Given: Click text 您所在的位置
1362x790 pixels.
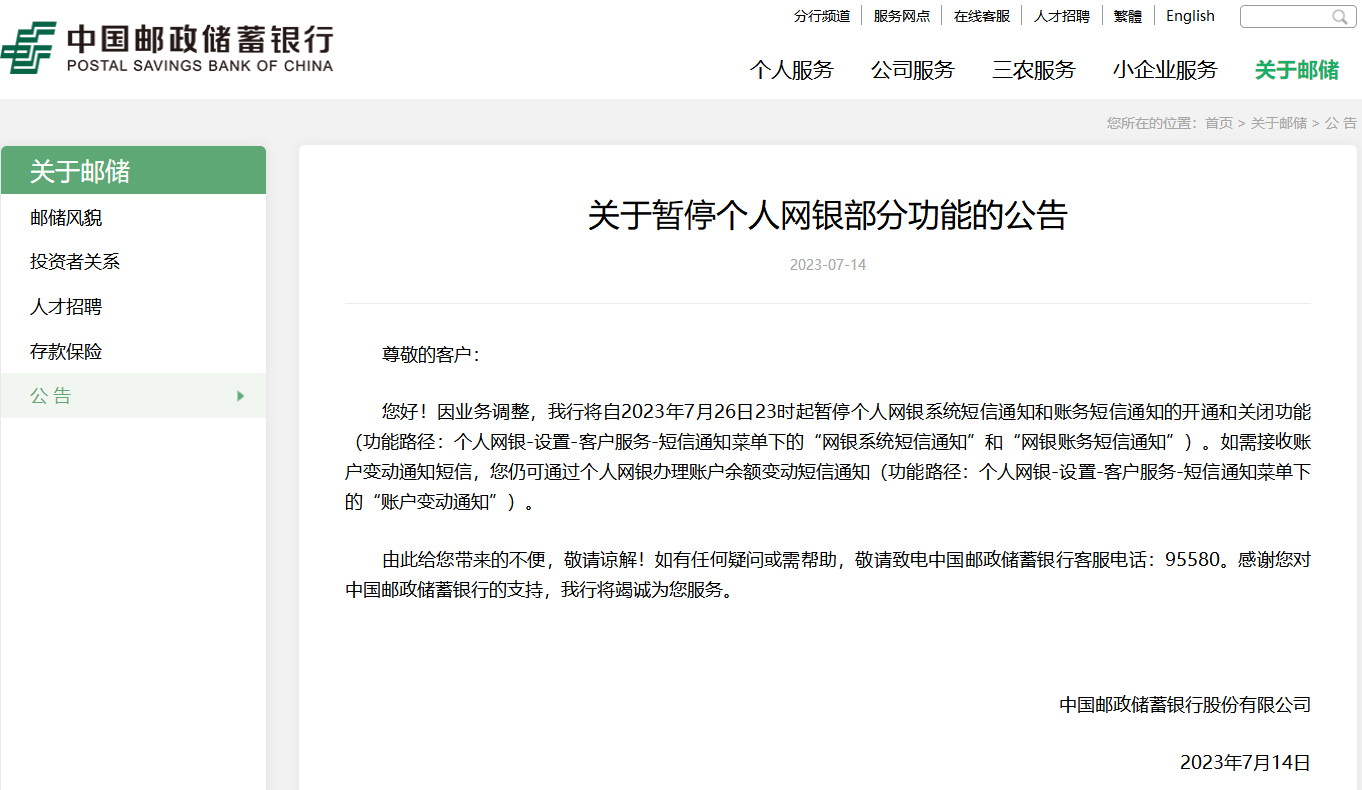Looking at the screenshot, I should point(1150,123).
